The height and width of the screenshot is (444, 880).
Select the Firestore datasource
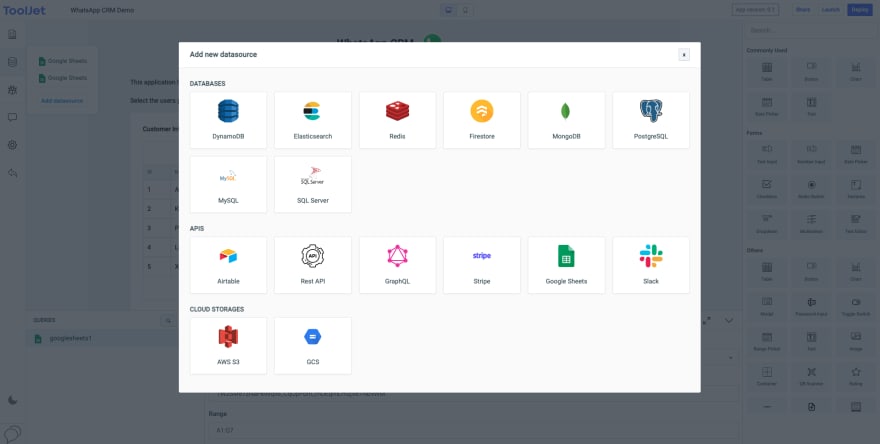tap(482, 120)
